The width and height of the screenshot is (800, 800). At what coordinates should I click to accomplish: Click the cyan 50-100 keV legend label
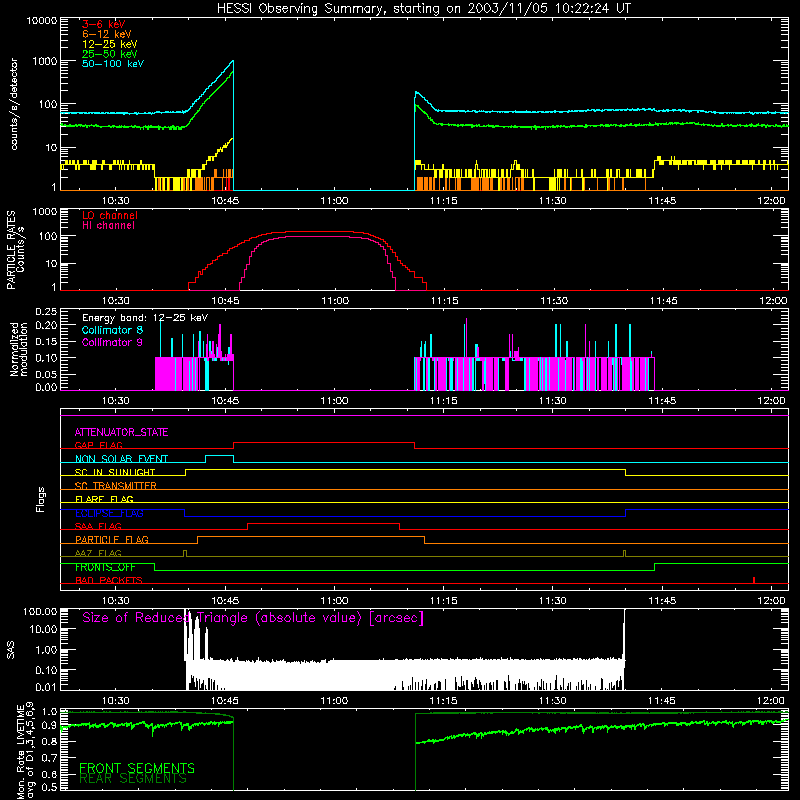click(x=112, y=64)
